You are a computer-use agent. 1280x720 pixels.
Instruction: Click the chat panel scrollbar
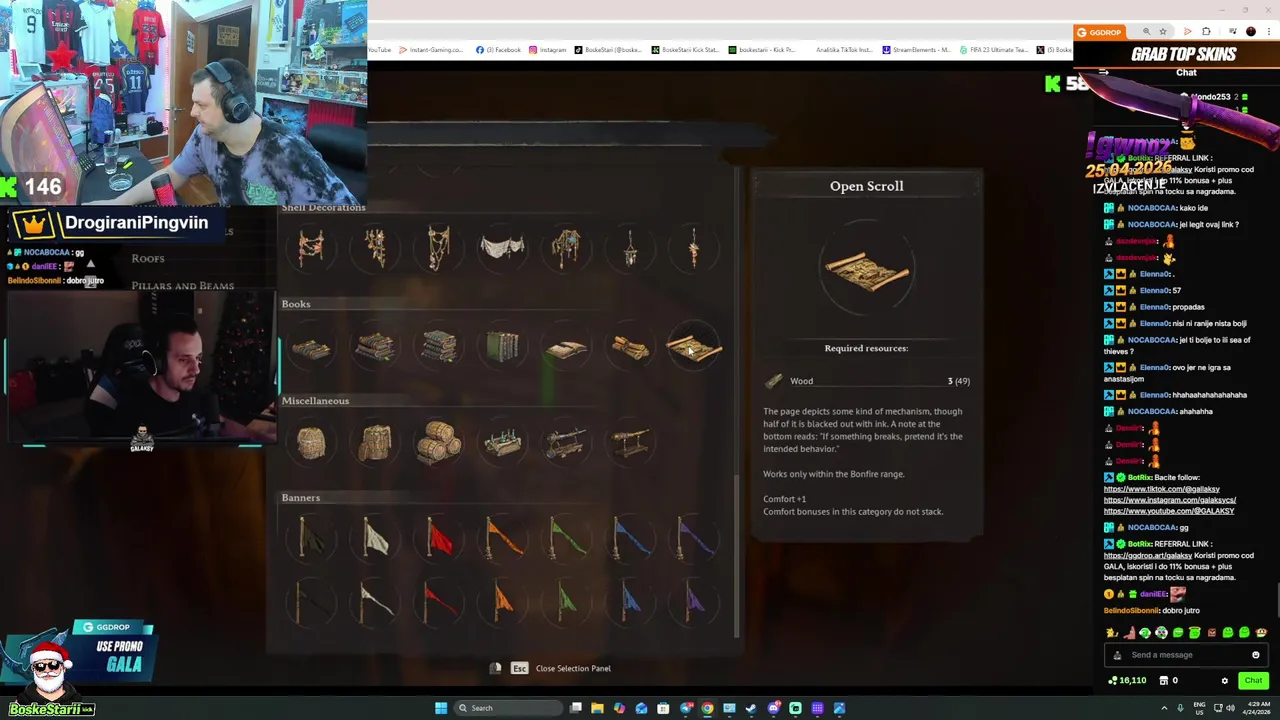(1277, 598)
